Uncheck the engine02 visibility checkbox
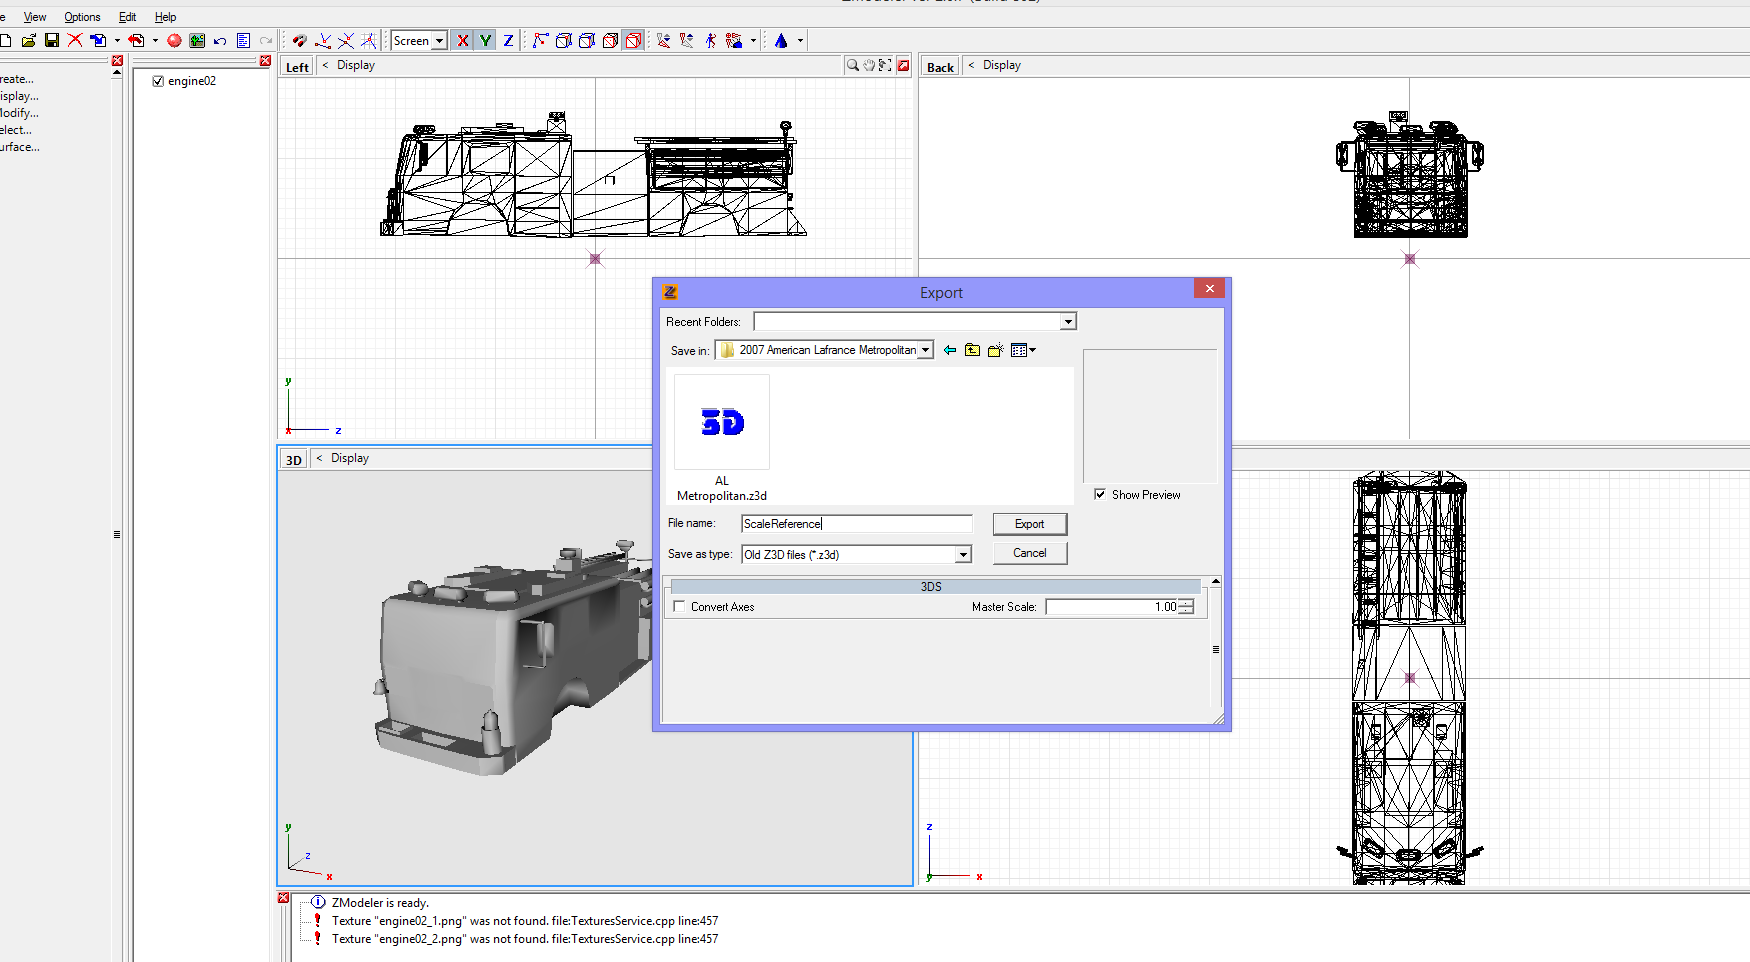The height and width of the screenshot is (962, 1750). [157, 81]
